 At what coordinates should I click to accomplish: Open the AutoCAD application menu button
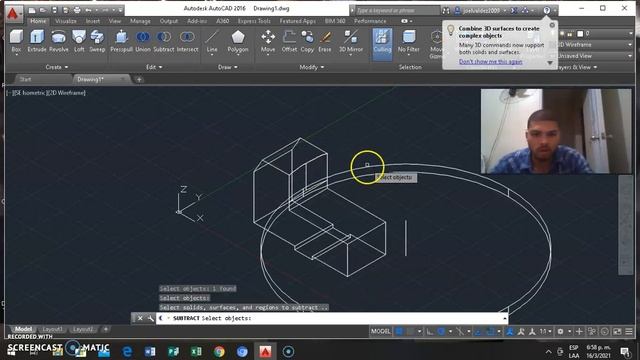(x=13, y=13)
